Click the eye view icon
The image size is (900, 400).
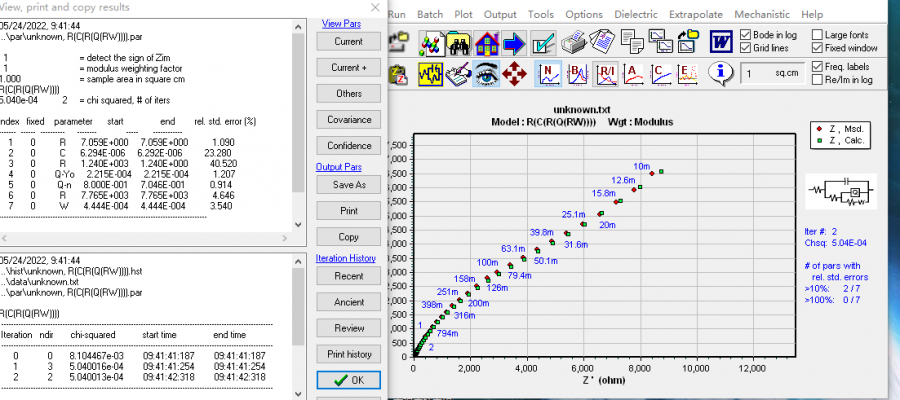(x=487, y=74)
